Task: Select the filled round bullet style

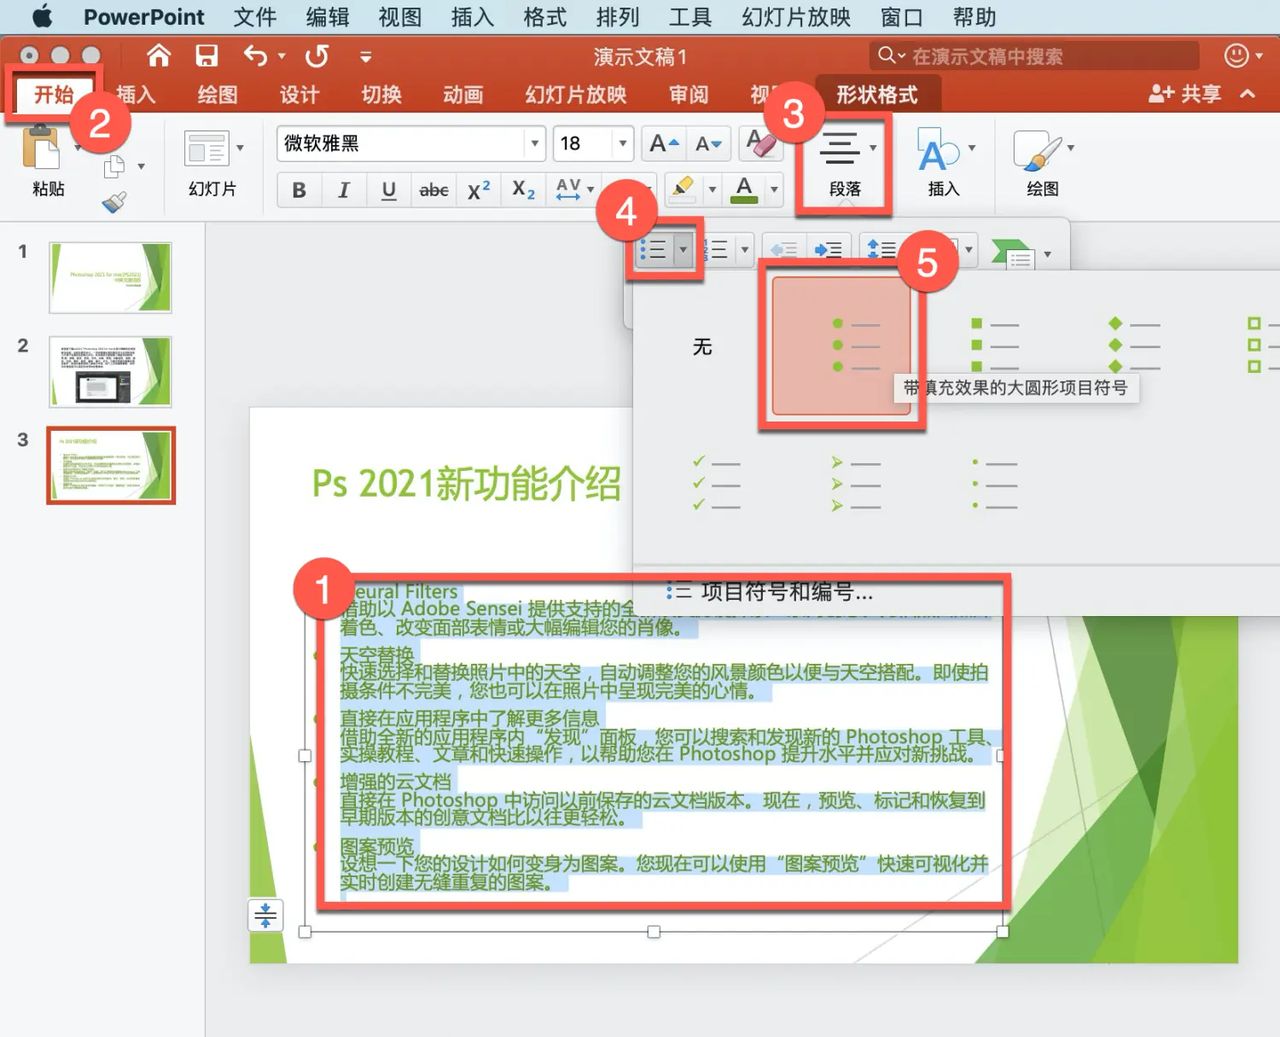Action: (x=841, y=346)
